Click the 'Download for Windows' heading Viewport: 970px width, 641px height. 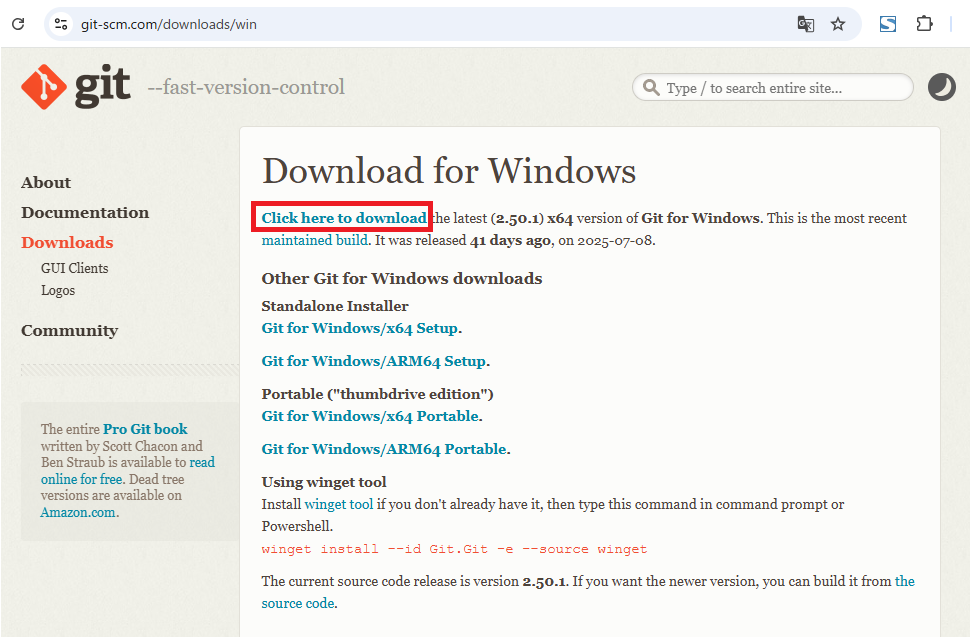coord(449,171)
